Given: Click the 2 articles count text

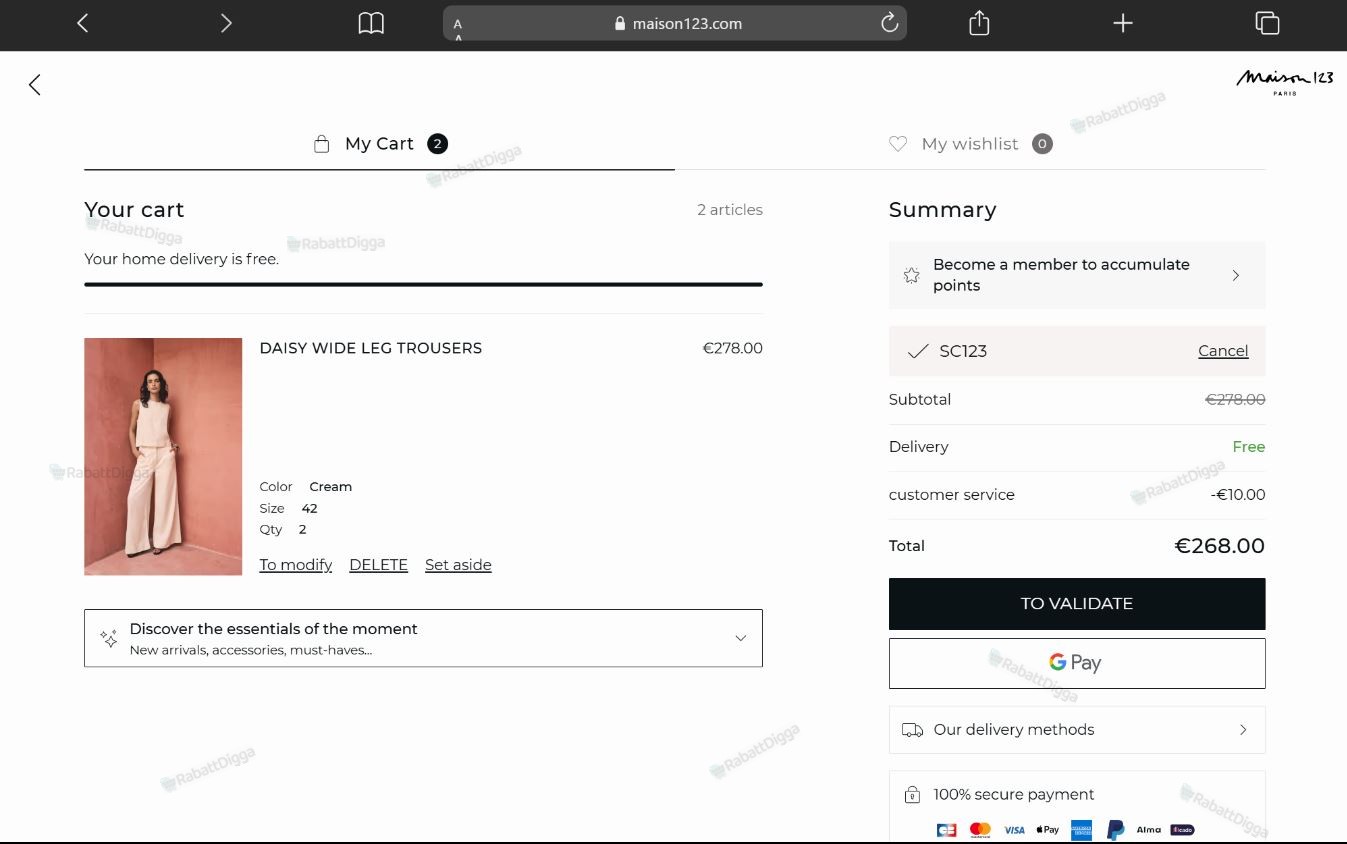Looking at the screenshot, I should 730,210.
